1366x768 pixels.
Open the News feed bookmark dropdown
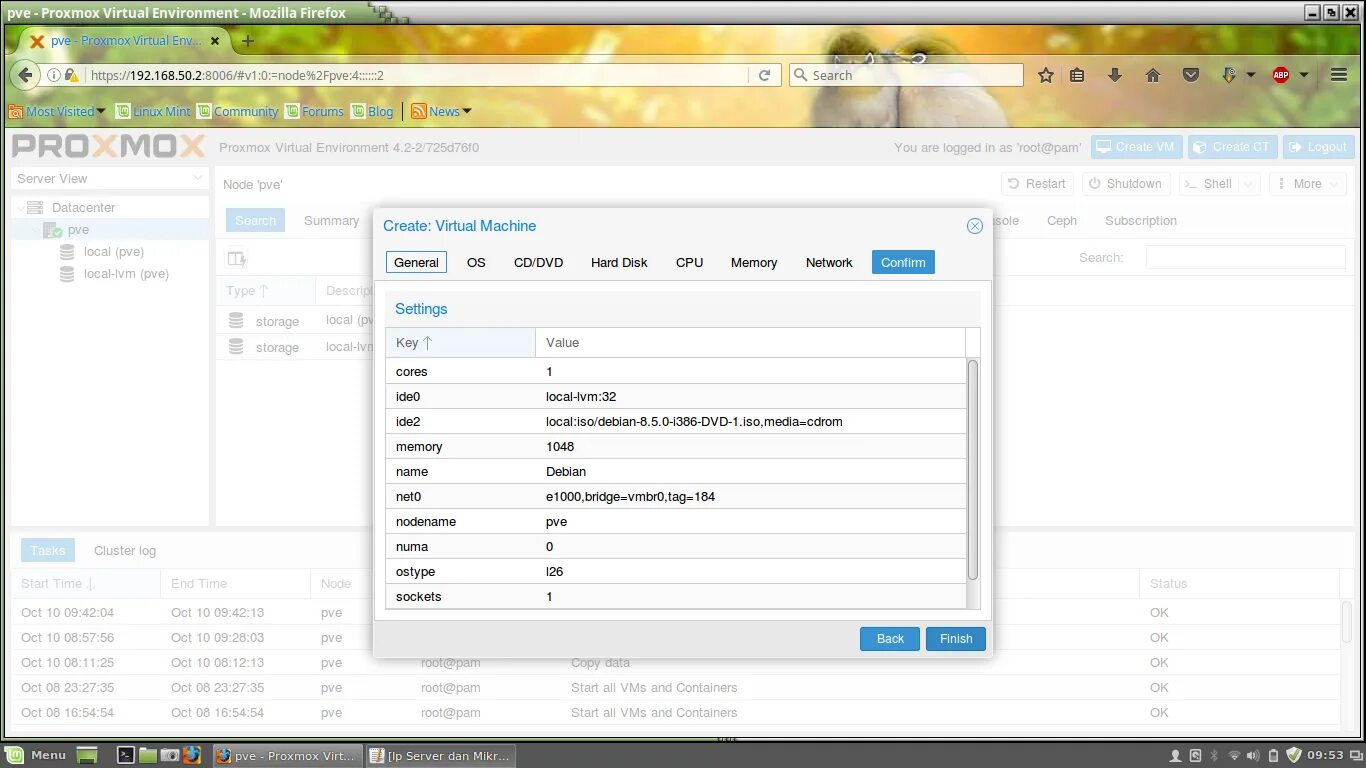tap(441, 111)
